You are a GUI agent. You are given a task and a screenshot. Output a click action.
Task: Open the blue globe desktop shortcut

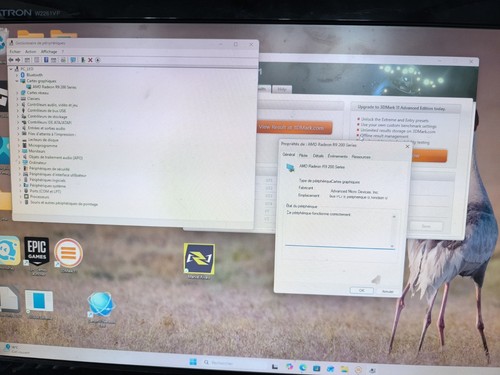101,305
